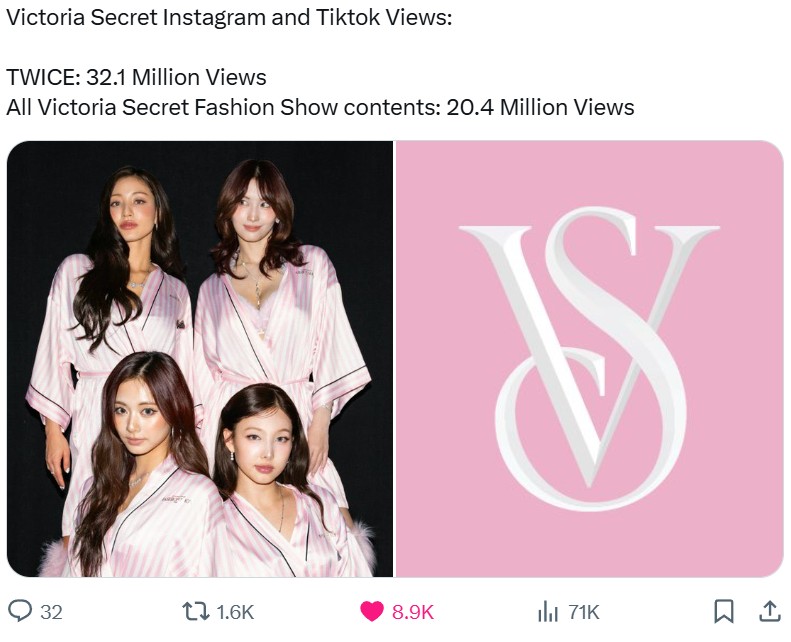This screenshot has width=791, height=642.
Task: Click the 32 replies count
Action: [x=51, y=612]
